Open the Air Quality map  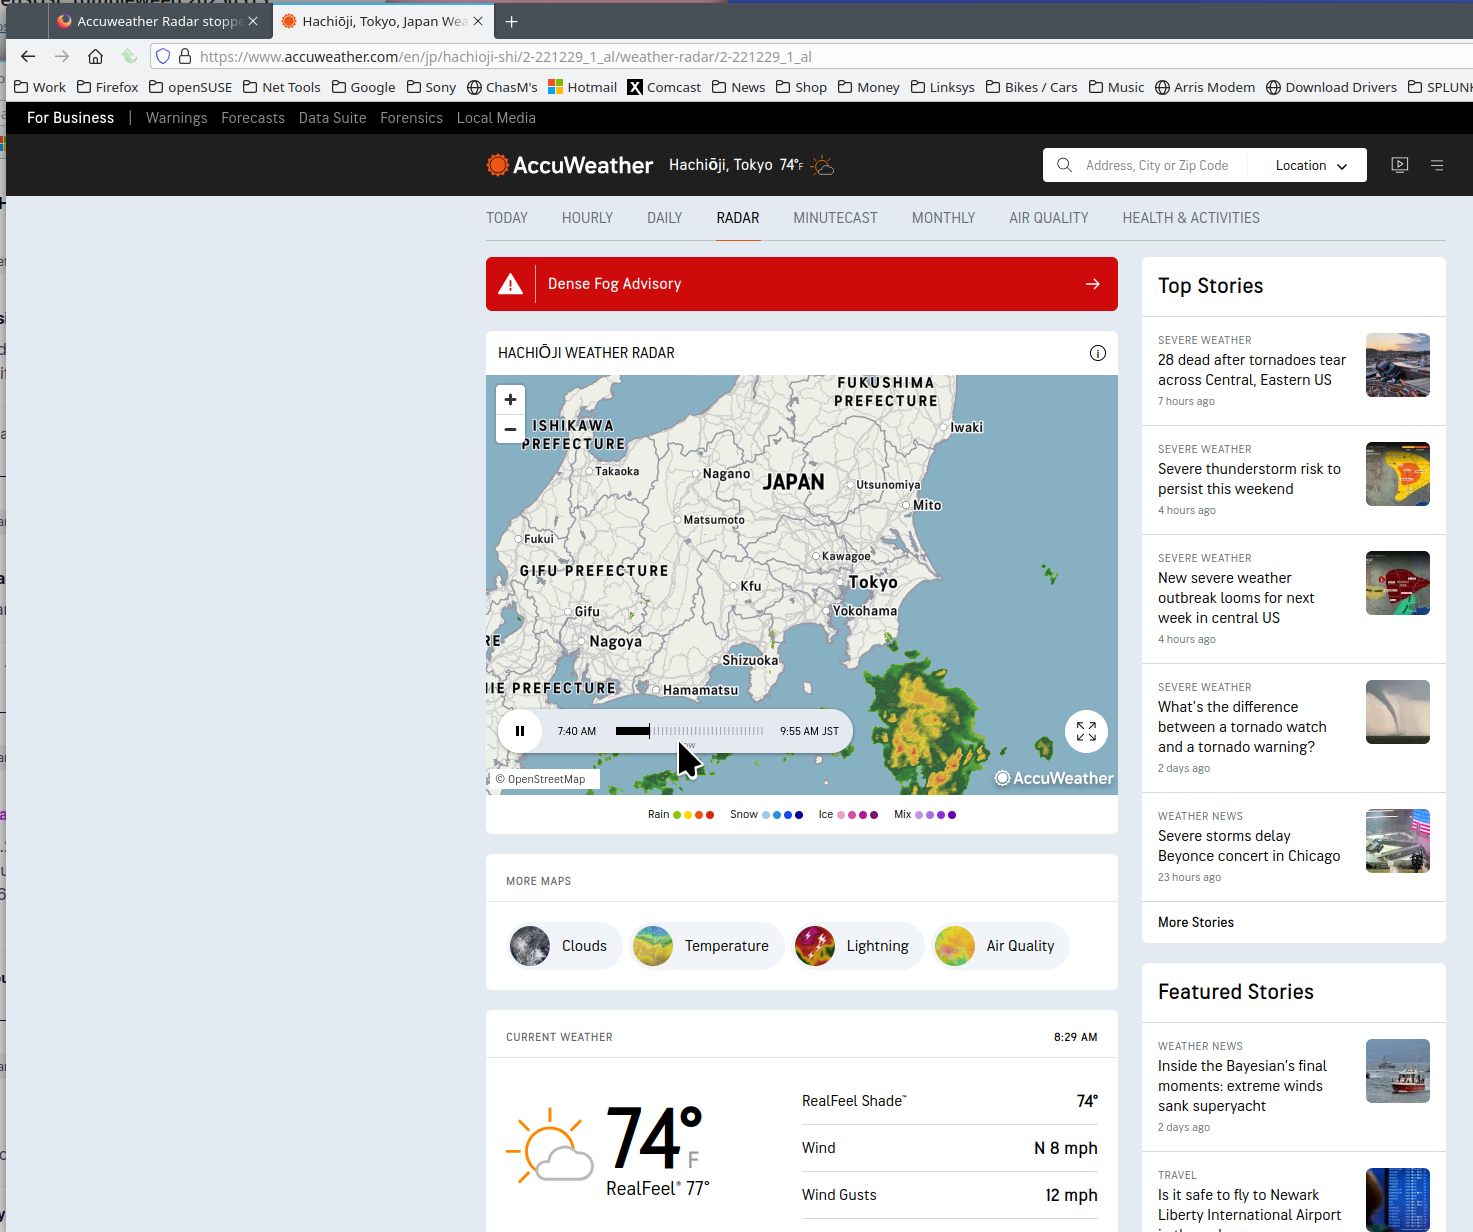point(1000,946)
